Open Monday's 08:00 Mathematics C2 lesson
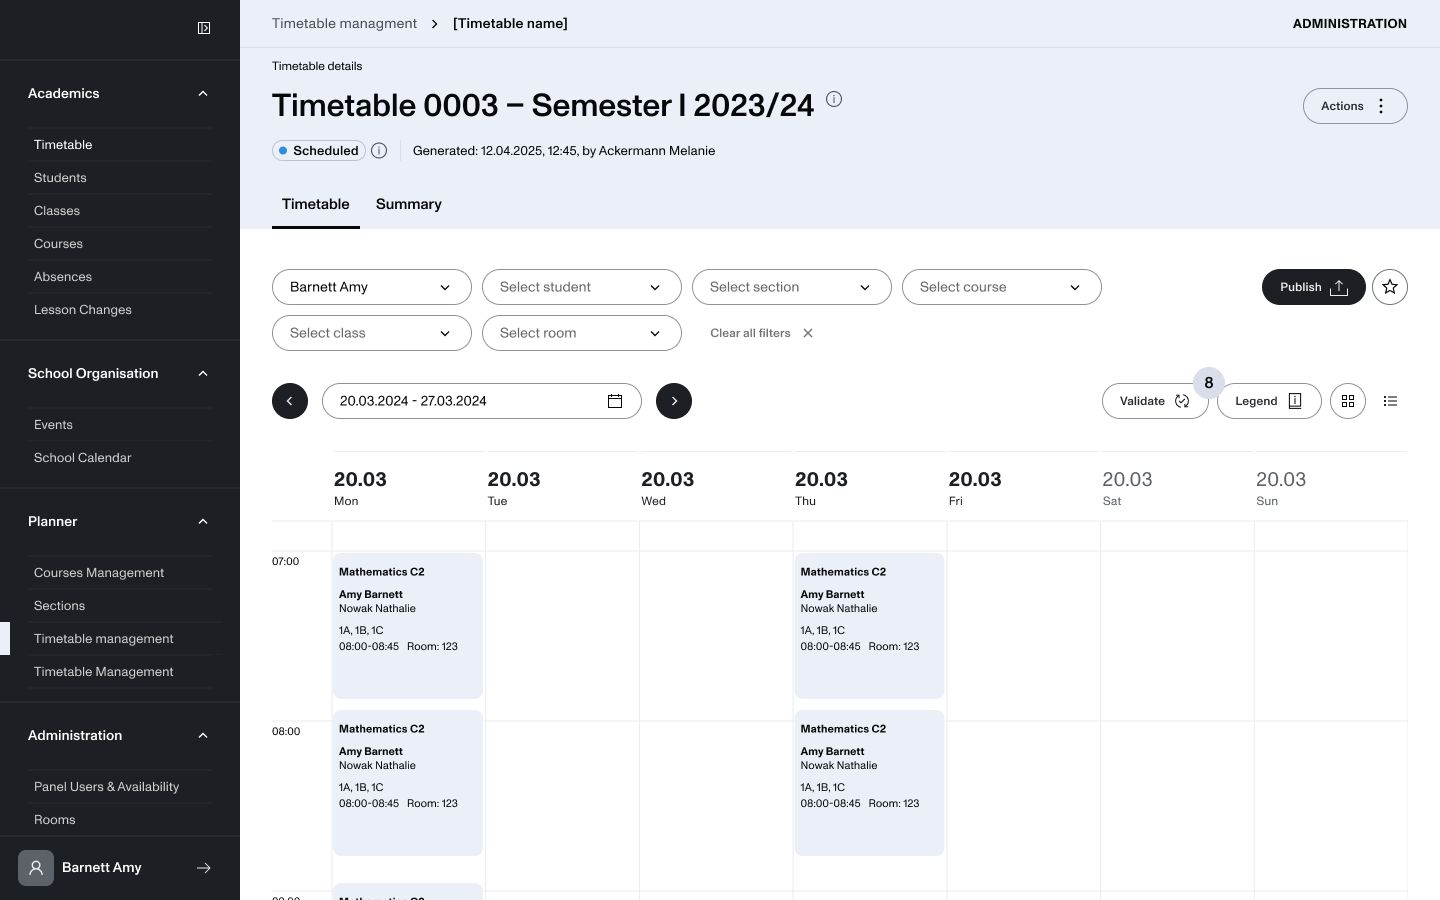 tap(408, 783)
